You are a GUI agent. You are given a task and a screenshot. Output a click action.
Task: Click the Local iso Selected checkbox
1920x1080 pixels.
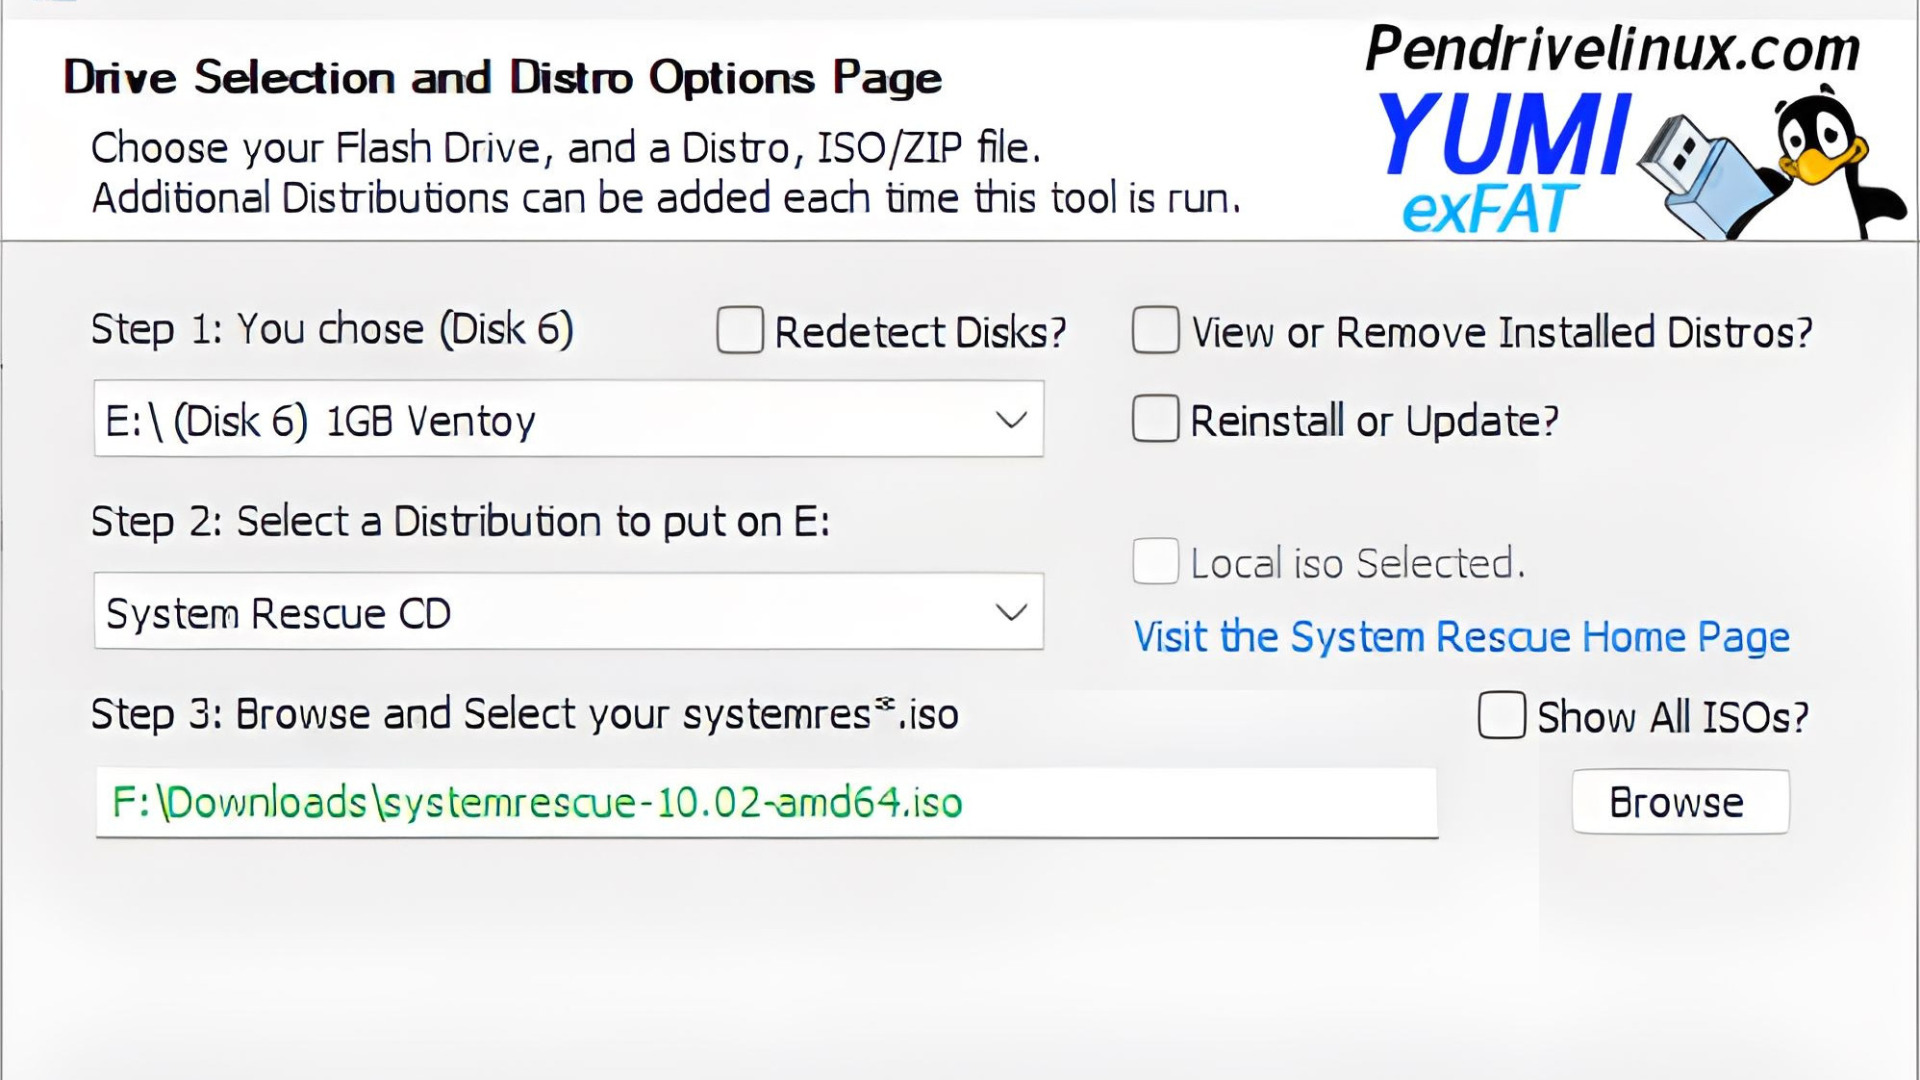[1155, 562]
